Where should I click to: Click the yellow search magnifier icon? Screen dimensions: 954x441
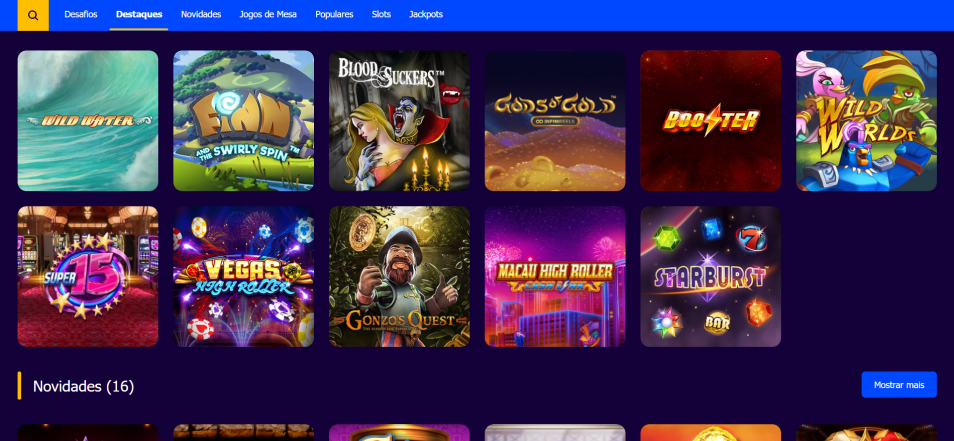[x=33, y=15]
